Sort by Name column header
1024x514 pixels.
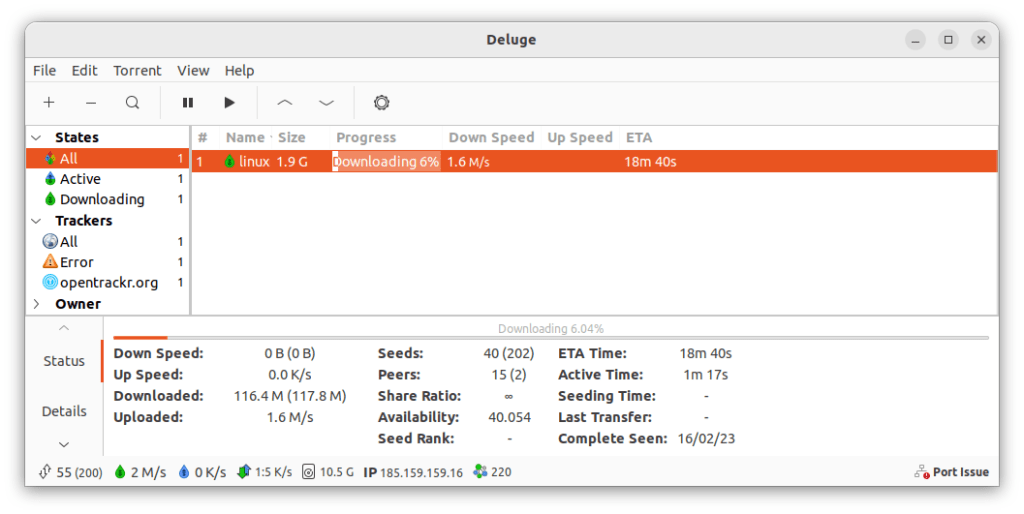point(246,138)
